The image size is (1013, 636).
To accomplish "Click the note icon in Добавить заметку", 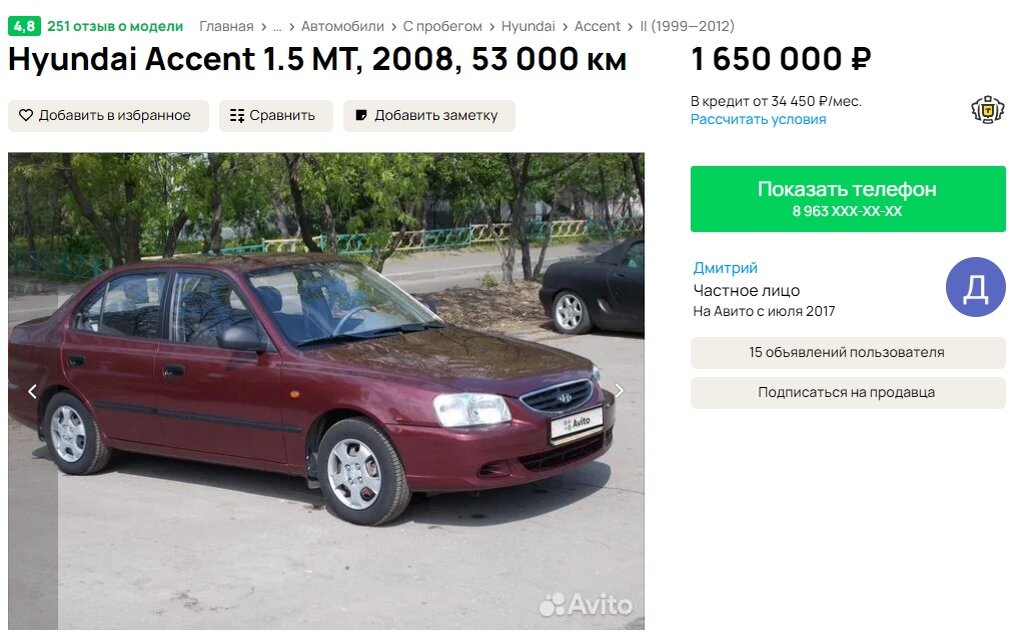I will [362, 116].
